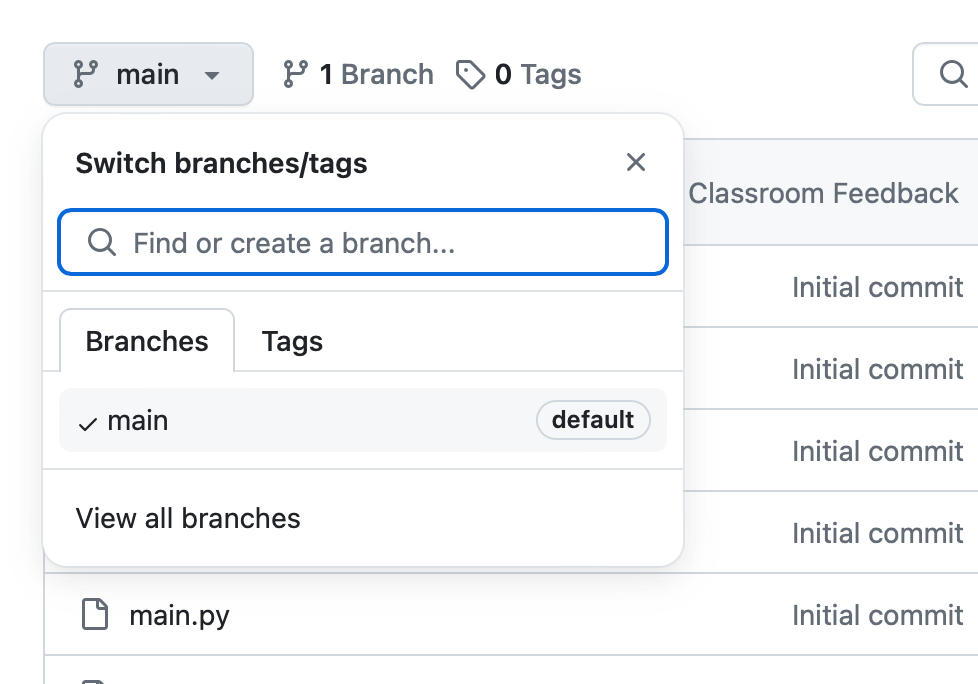Click the search magnifier at top right
The width and height of the screenshot is (978, 684).
tap(952, 74)
